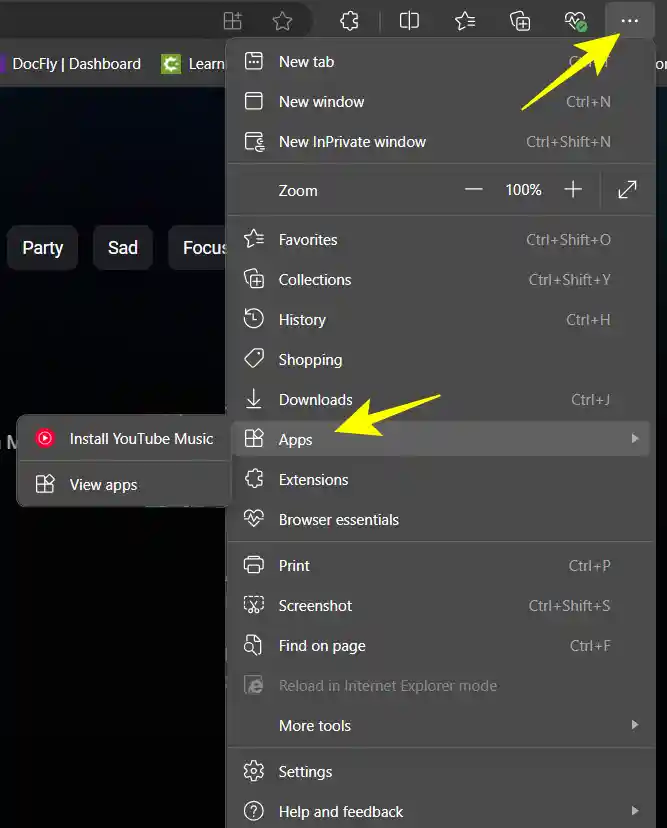Click the Settings gear icon in menu
667x828 pixels.
(x=254, y=771)
